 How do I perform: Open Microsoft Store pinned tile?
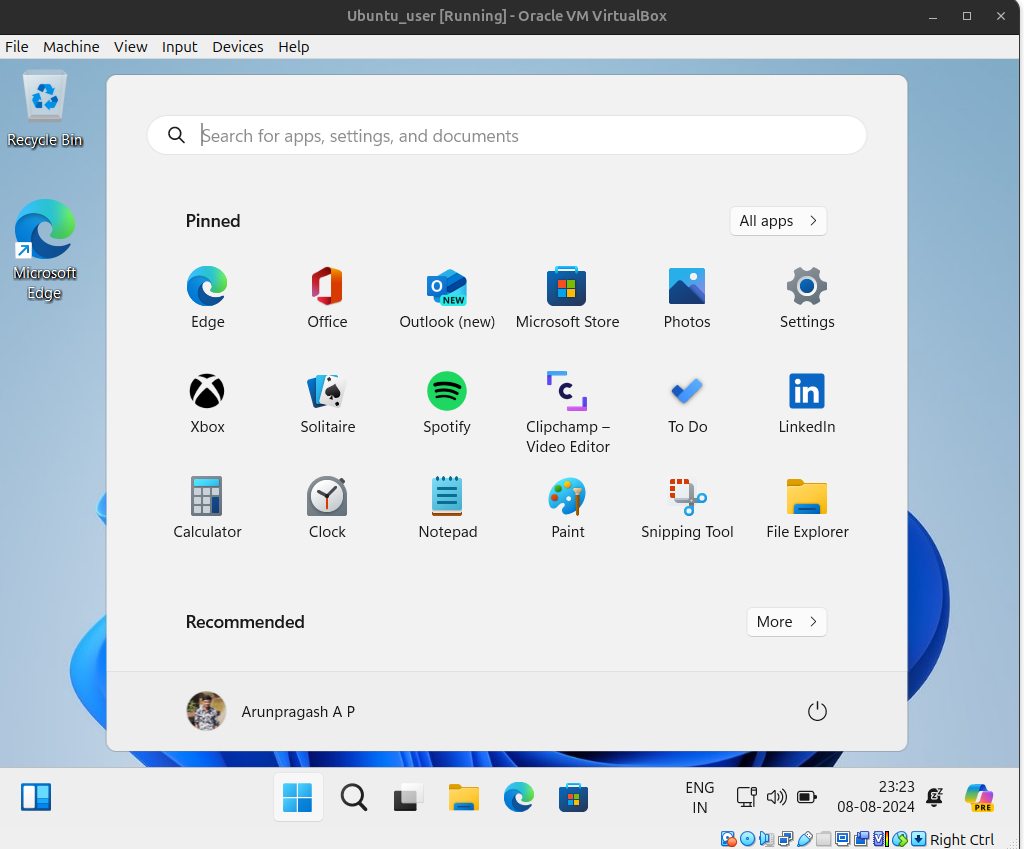click(567, 298)
